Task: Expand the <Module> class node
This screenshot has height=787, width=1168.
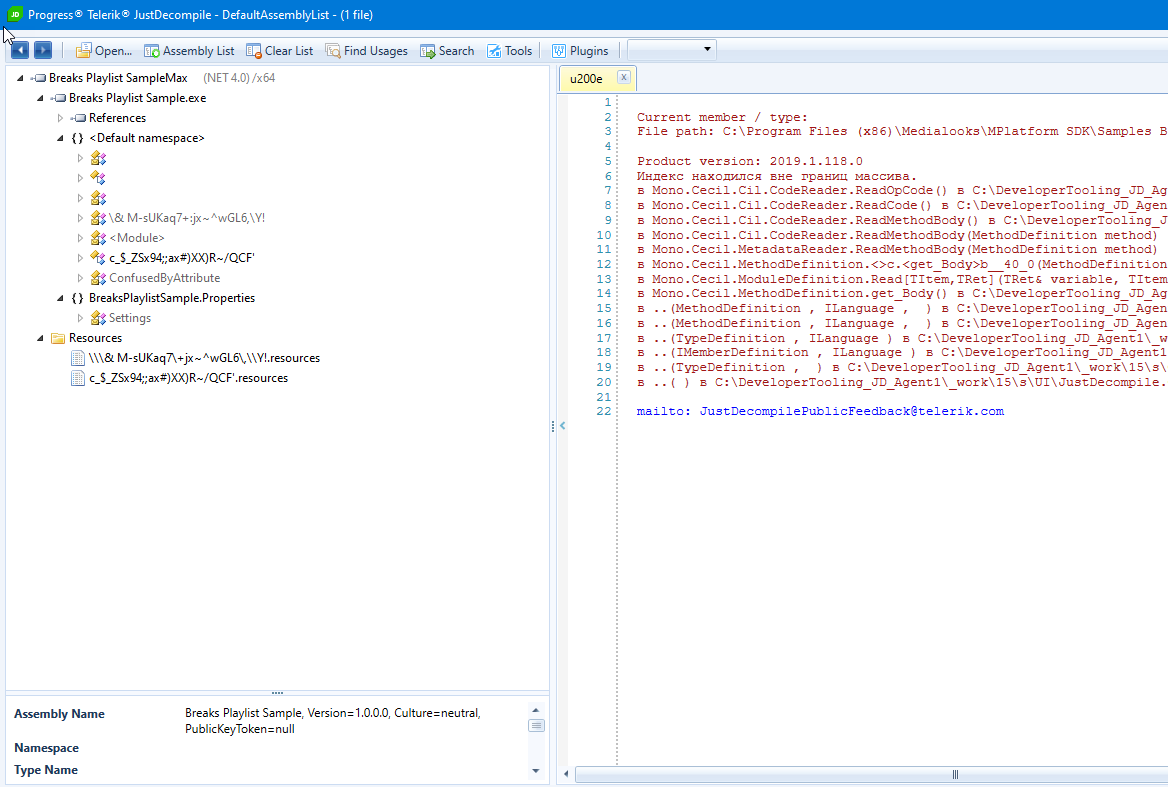Action: pos(80,238)
